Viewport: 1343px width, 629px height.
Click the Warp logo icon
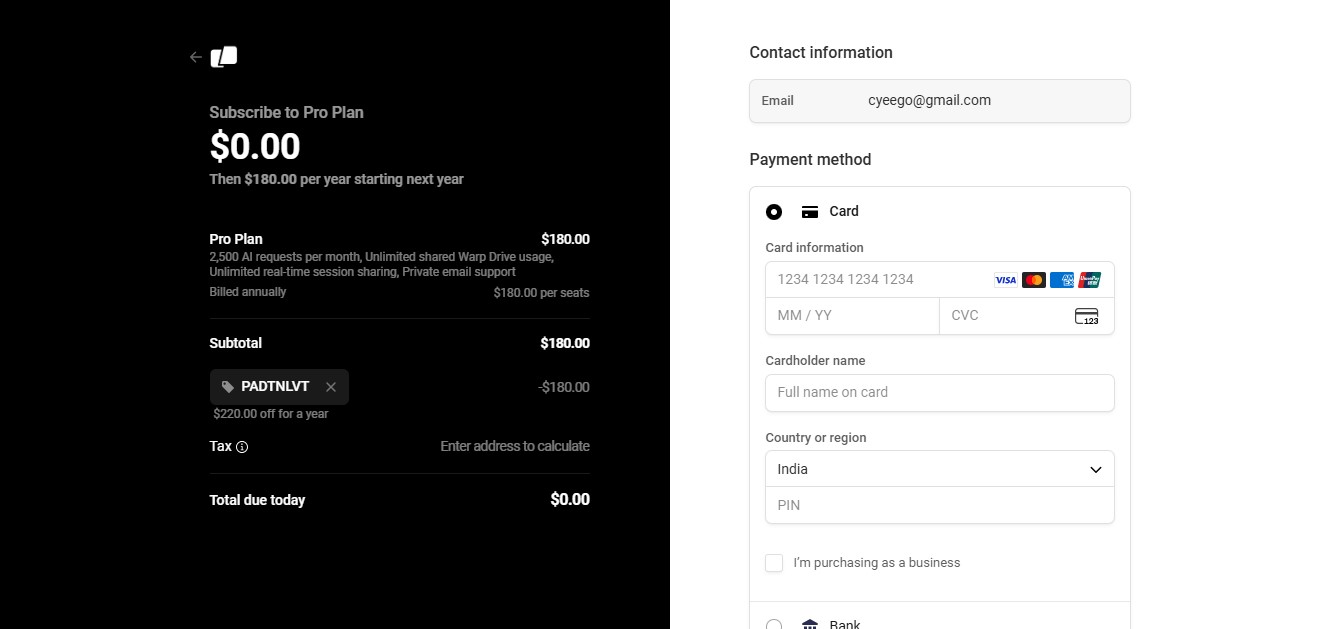click(224, 57)
